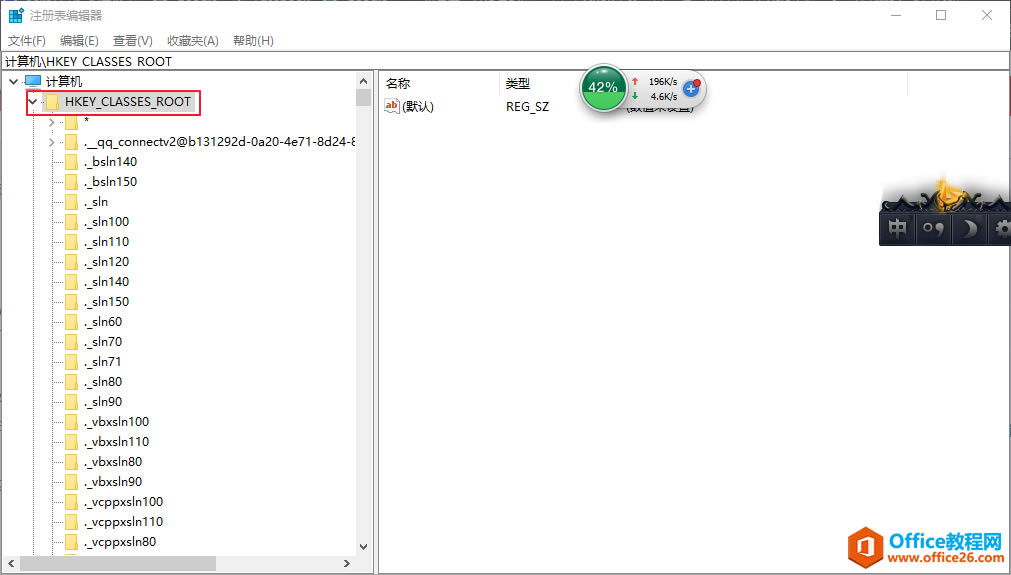This screenshot has height=575, width=1011.
Task: Click the ._bsln140 folder icon
Action: point(72,162)
